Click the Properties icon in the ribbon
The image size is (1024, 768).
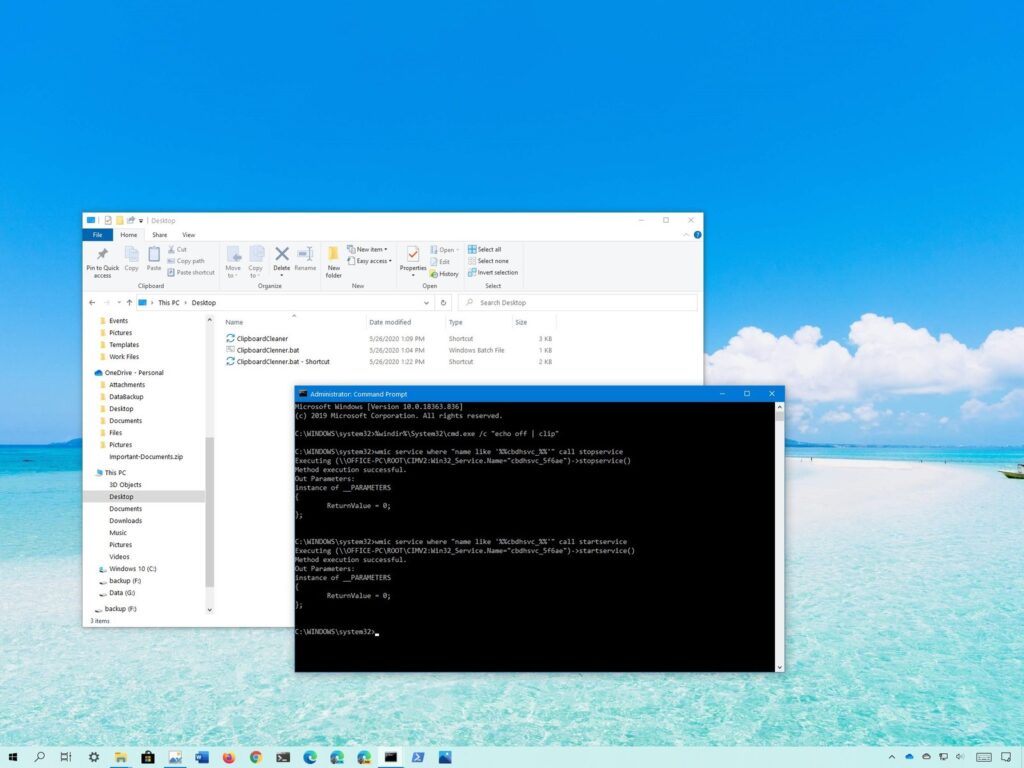click(413, 261)
